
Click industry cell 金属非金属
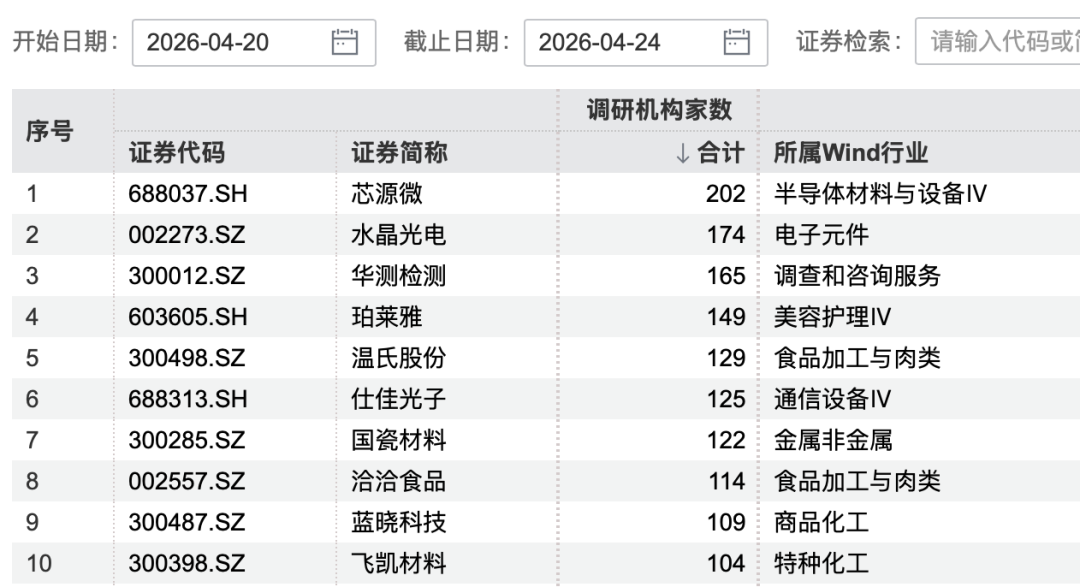pos(833,440)
